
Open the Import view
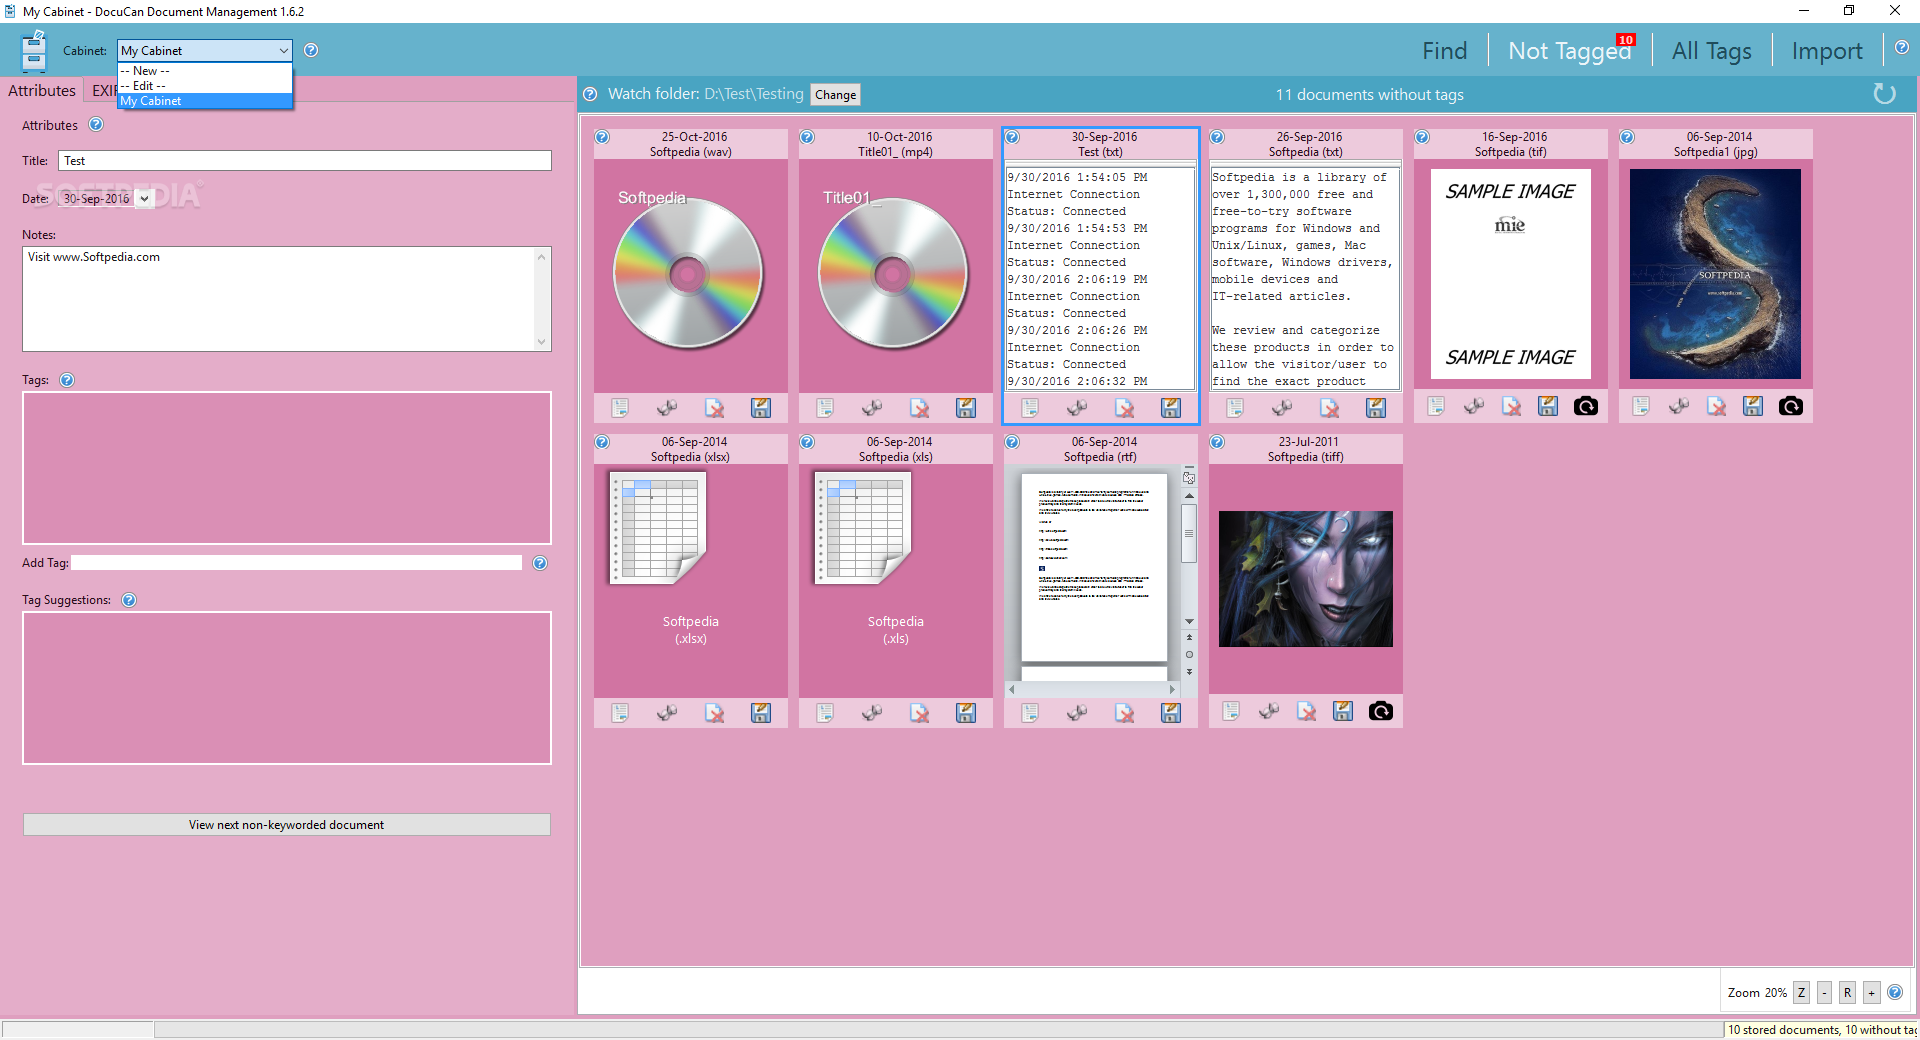(1827, 51)
